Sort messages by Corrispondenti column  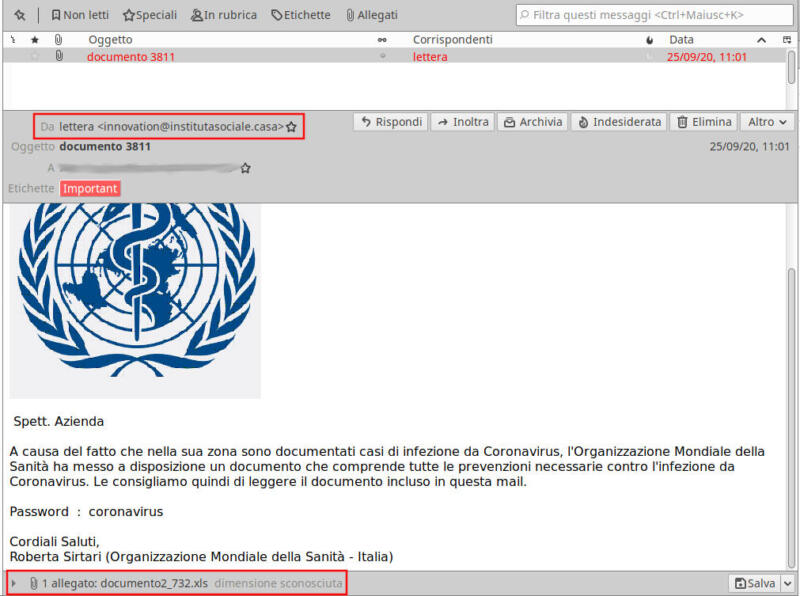click(x=453, y=39)
